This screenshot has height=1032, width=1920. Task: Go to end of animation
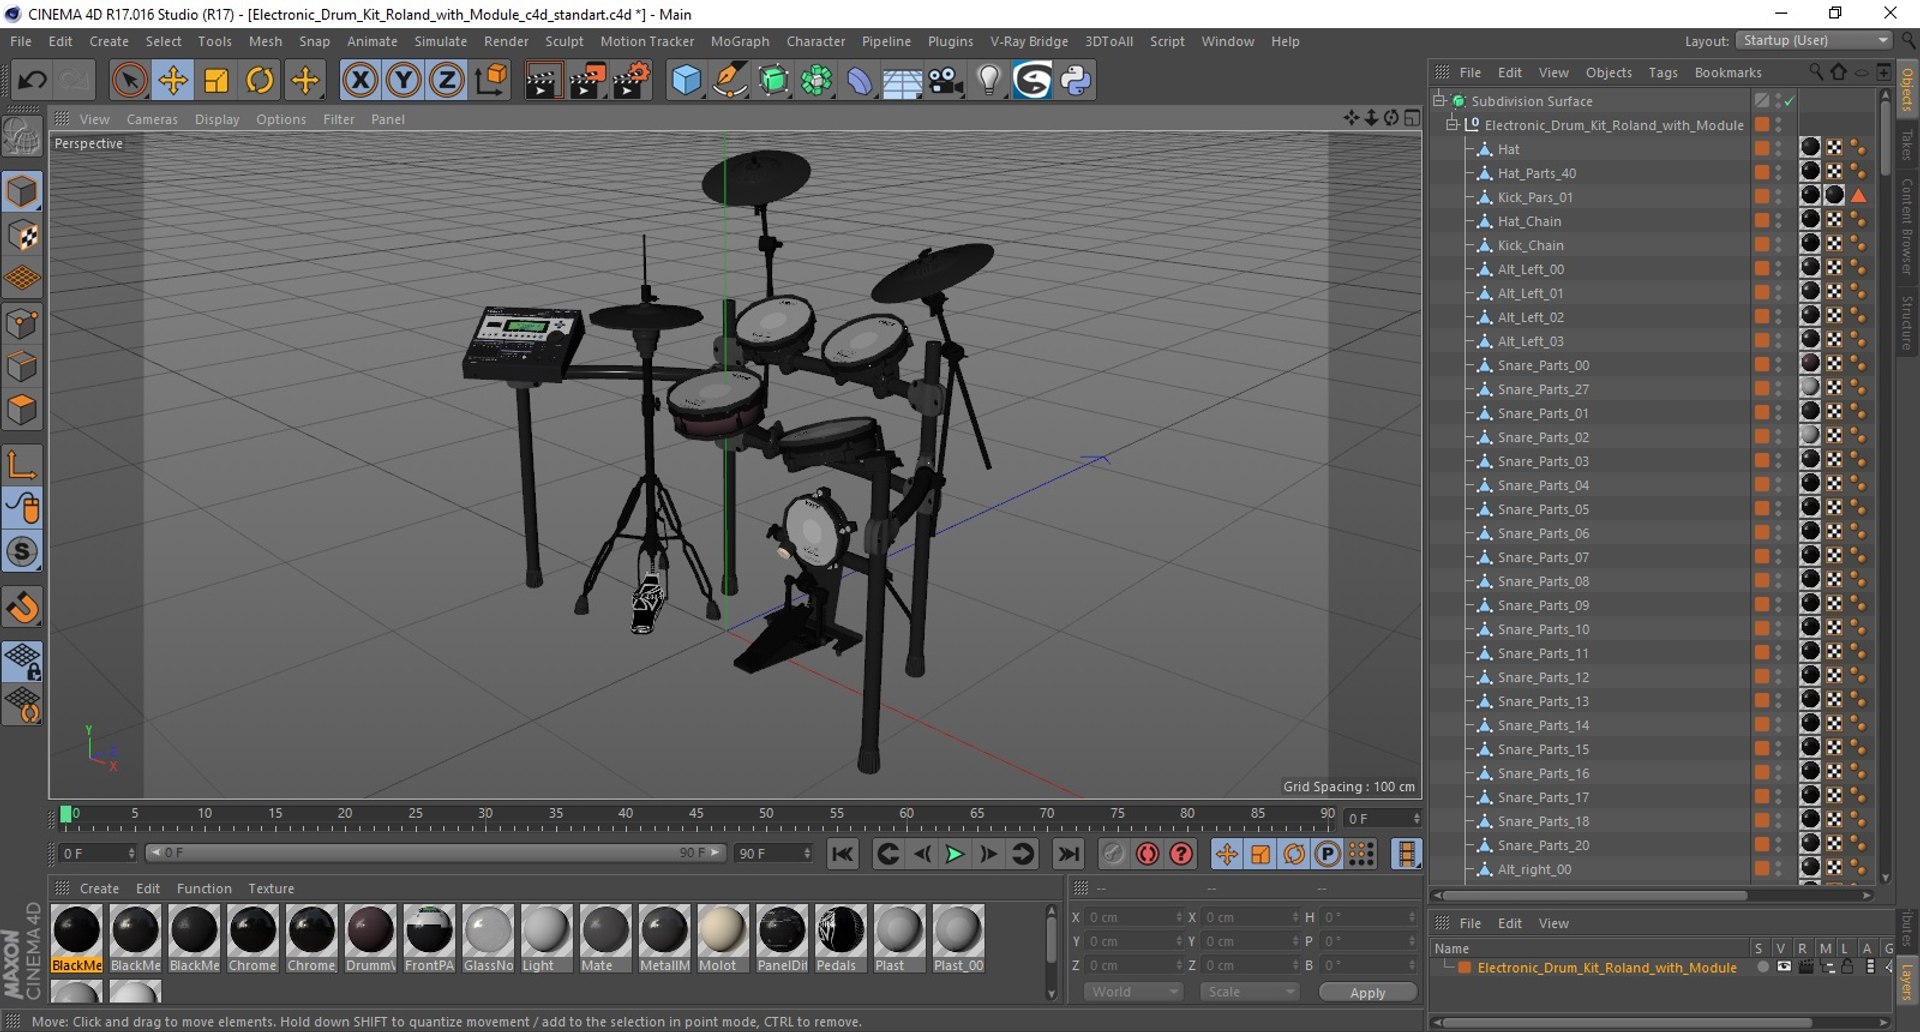tap(1068, 854)
